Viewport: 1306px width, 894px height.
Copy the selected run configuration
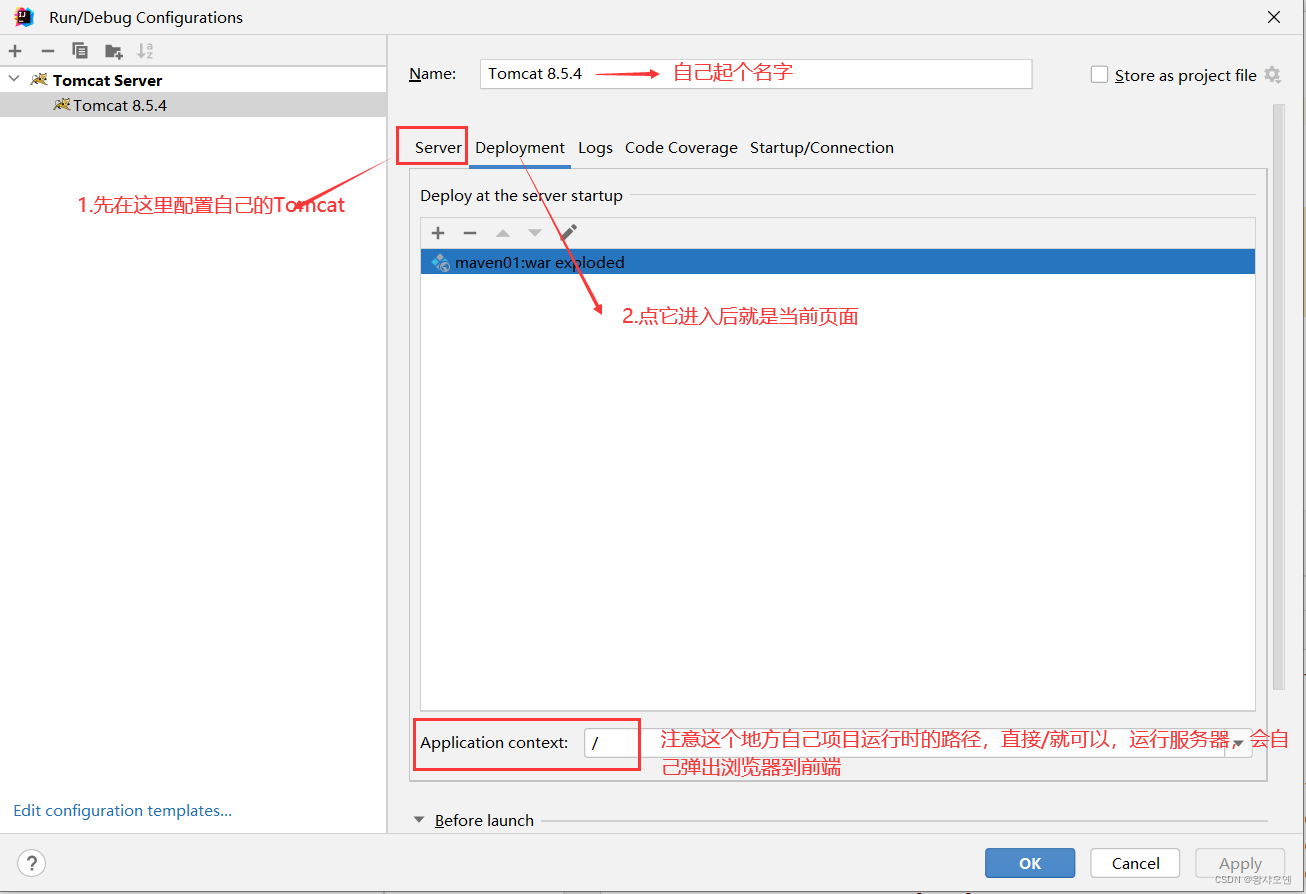[x=80, y=51]
